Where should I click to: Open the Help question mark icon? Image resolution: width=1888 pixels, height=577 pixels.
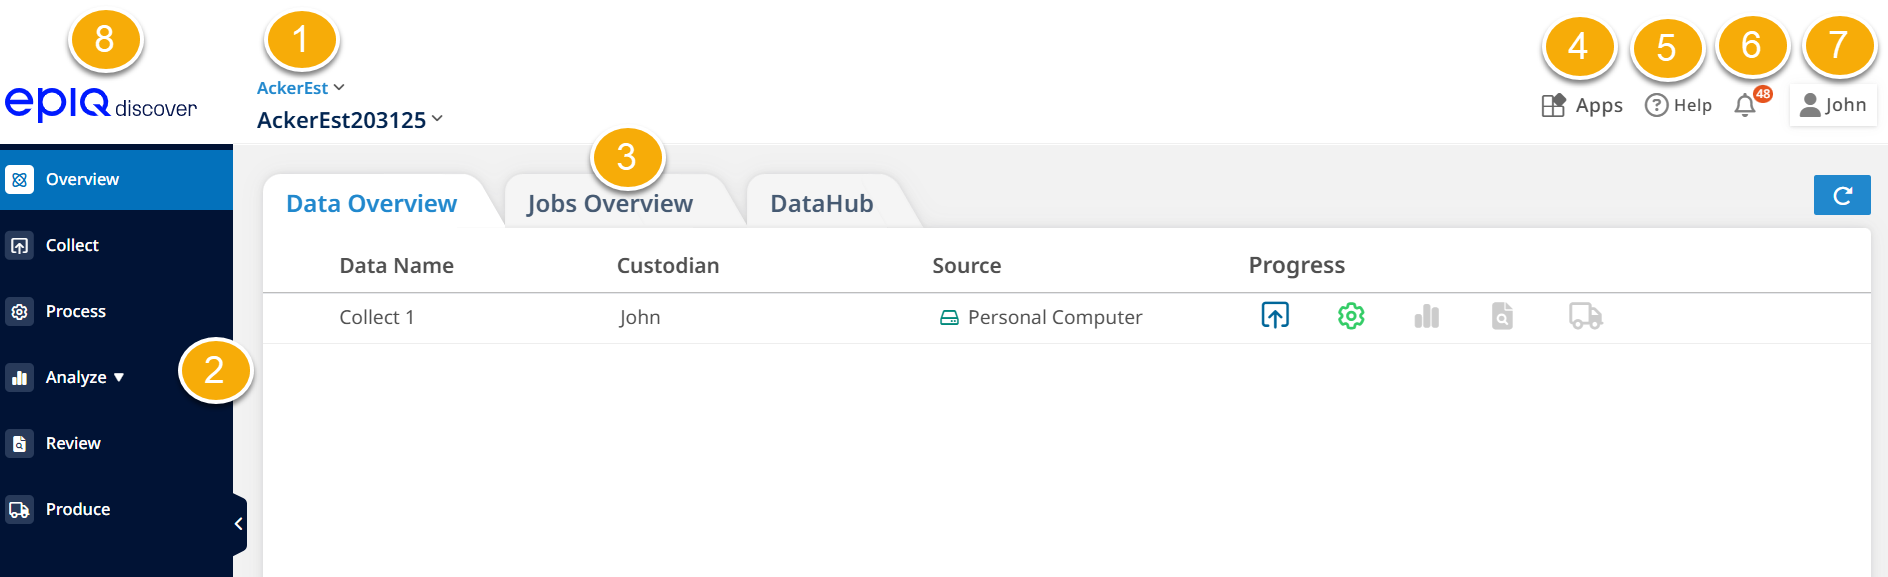1656,105
